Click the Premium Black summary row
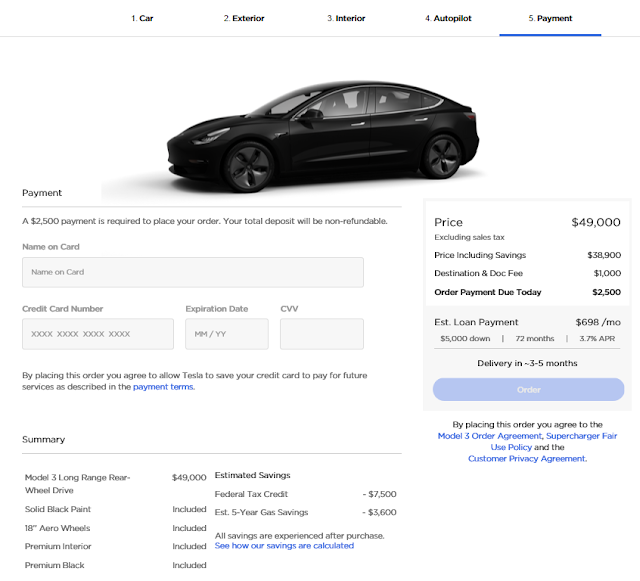 [116, 565]
